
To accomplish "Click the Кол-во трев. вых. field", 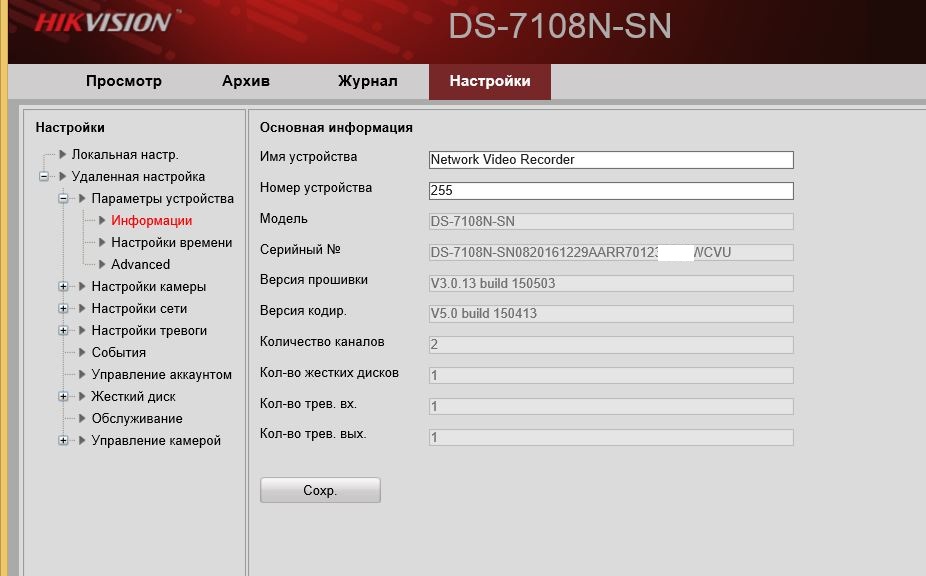I will click(611, 437).
